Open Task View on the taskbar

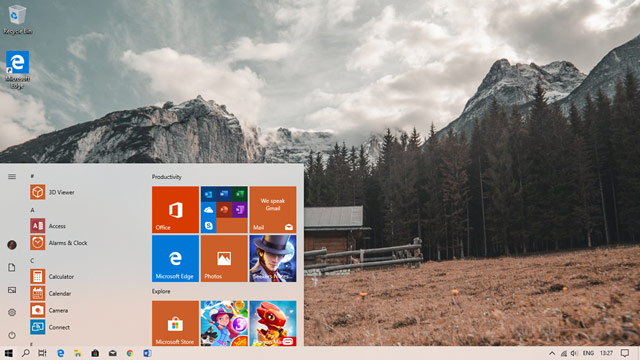click(x=42, y=353)
